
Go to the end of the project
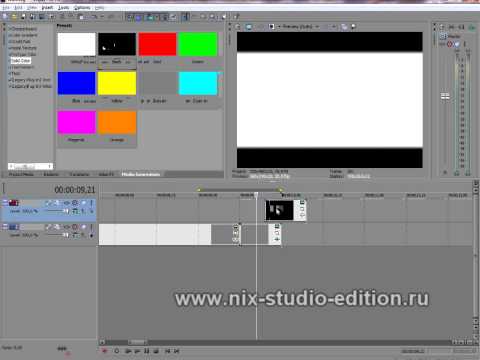pyautogui.click(x=177, y=351)
